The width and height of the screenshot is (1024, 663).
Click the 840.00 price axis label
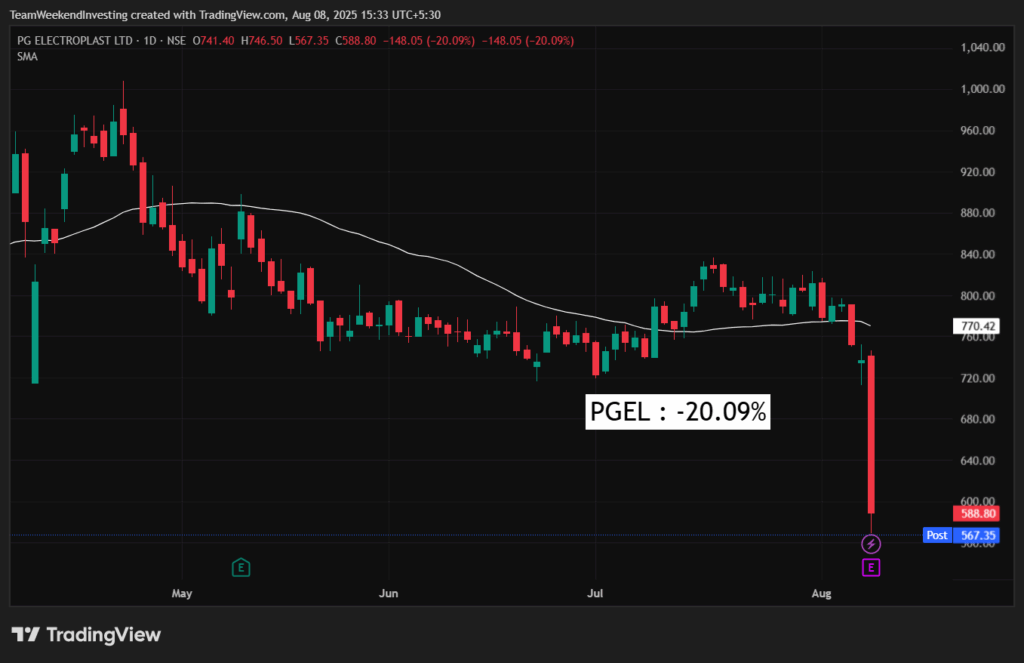point(978,254)
